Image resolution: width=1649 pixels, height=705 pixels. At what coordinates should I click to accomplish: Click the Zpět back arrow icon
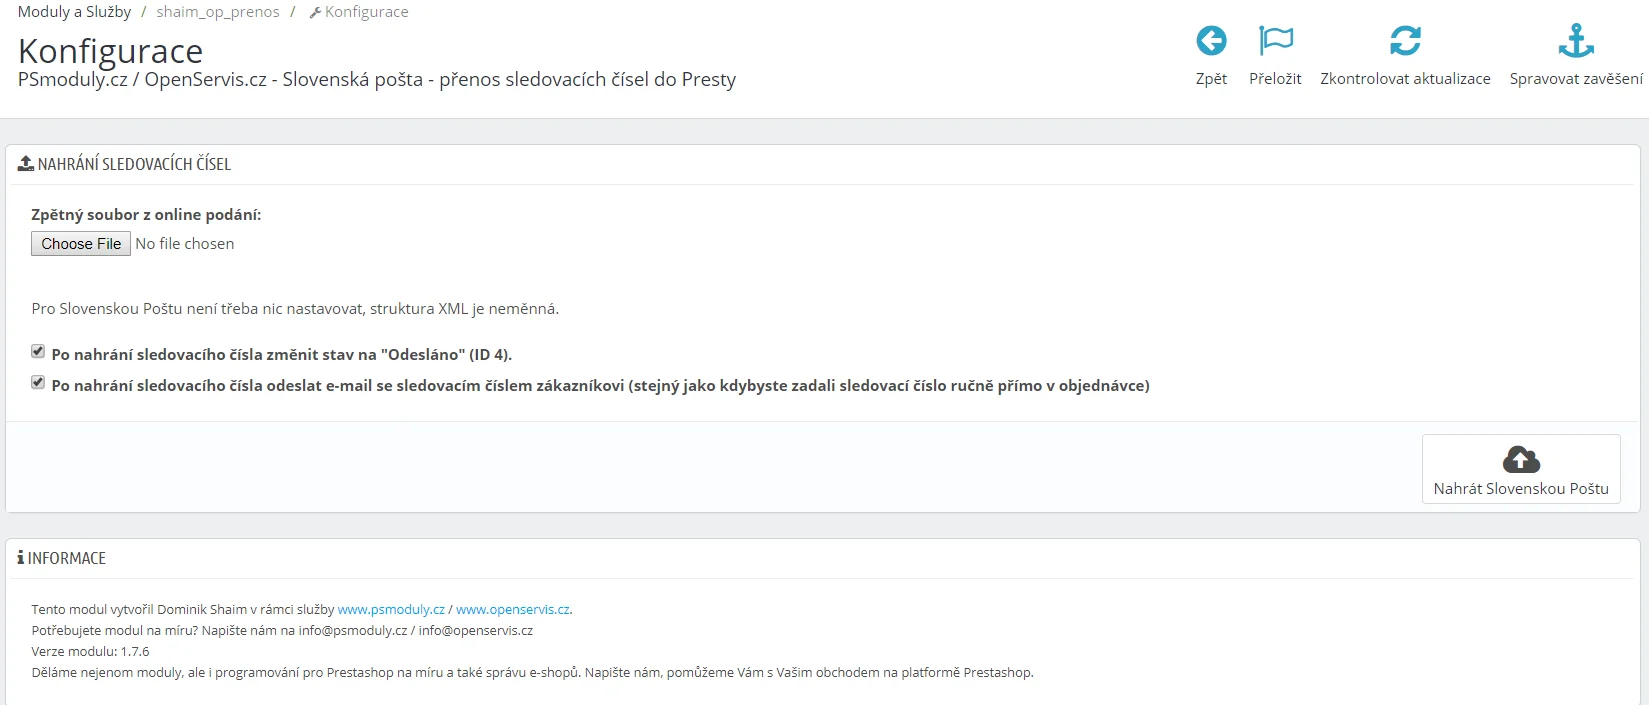point(1211,41)
